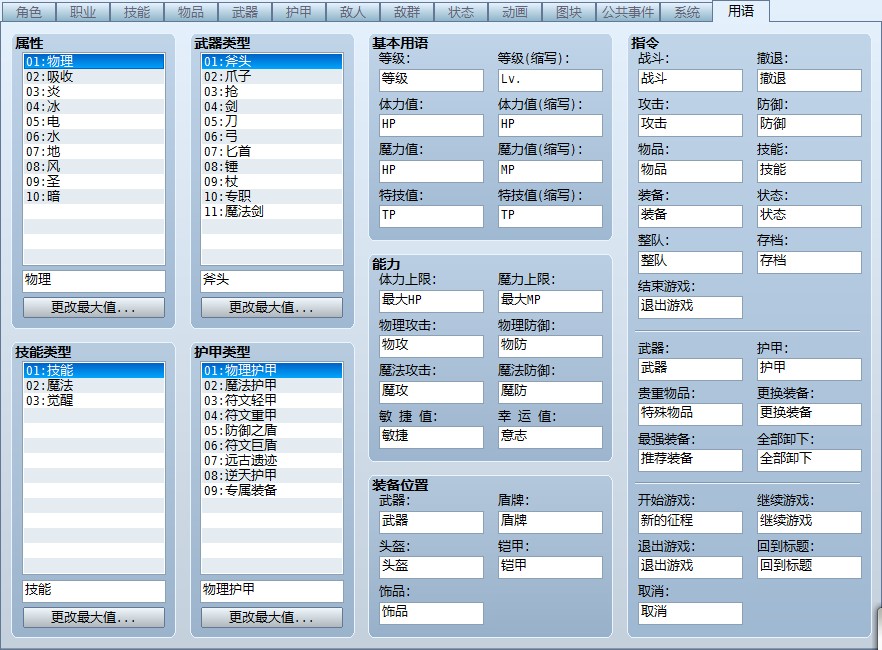The image size is (882, 650).
Task: Click the 贵重物品 field containing 特殊物品
Action: point(690,414)
